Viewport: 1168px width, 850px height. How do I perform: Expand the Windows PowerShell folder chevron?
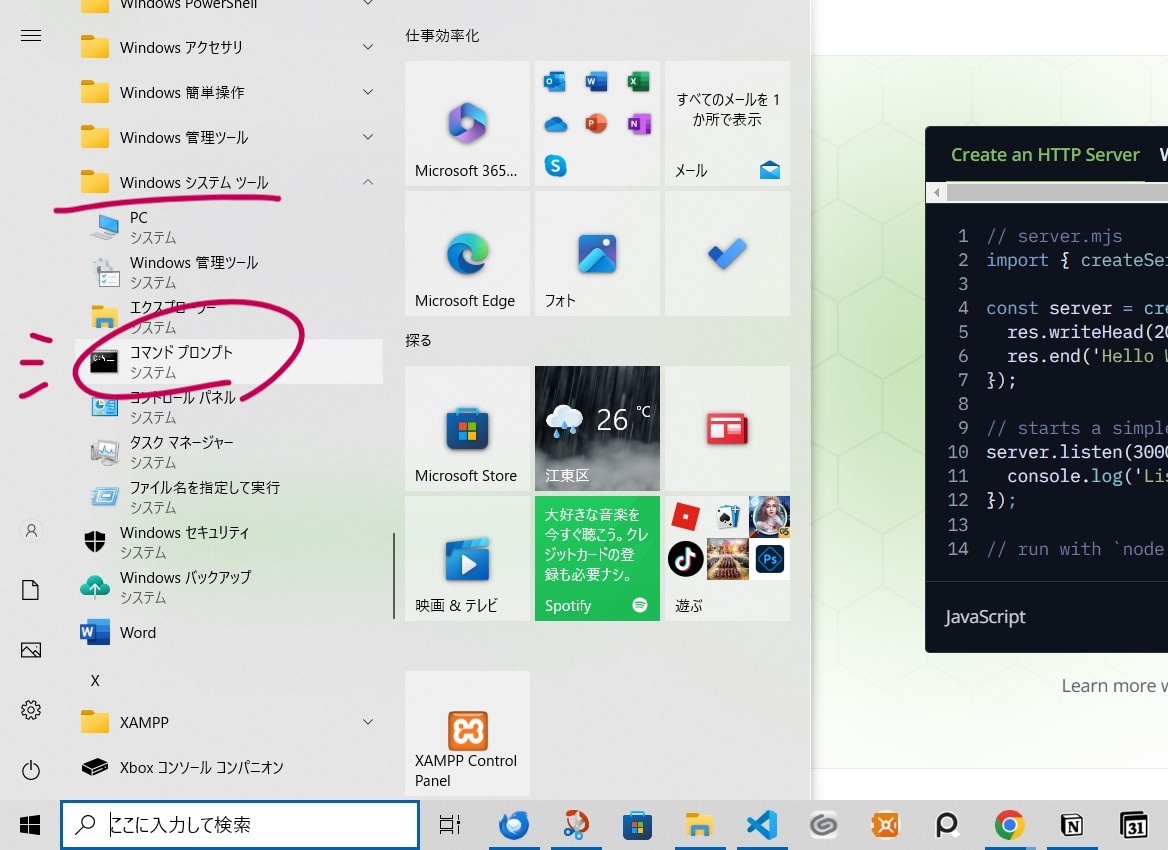(367, 4)
